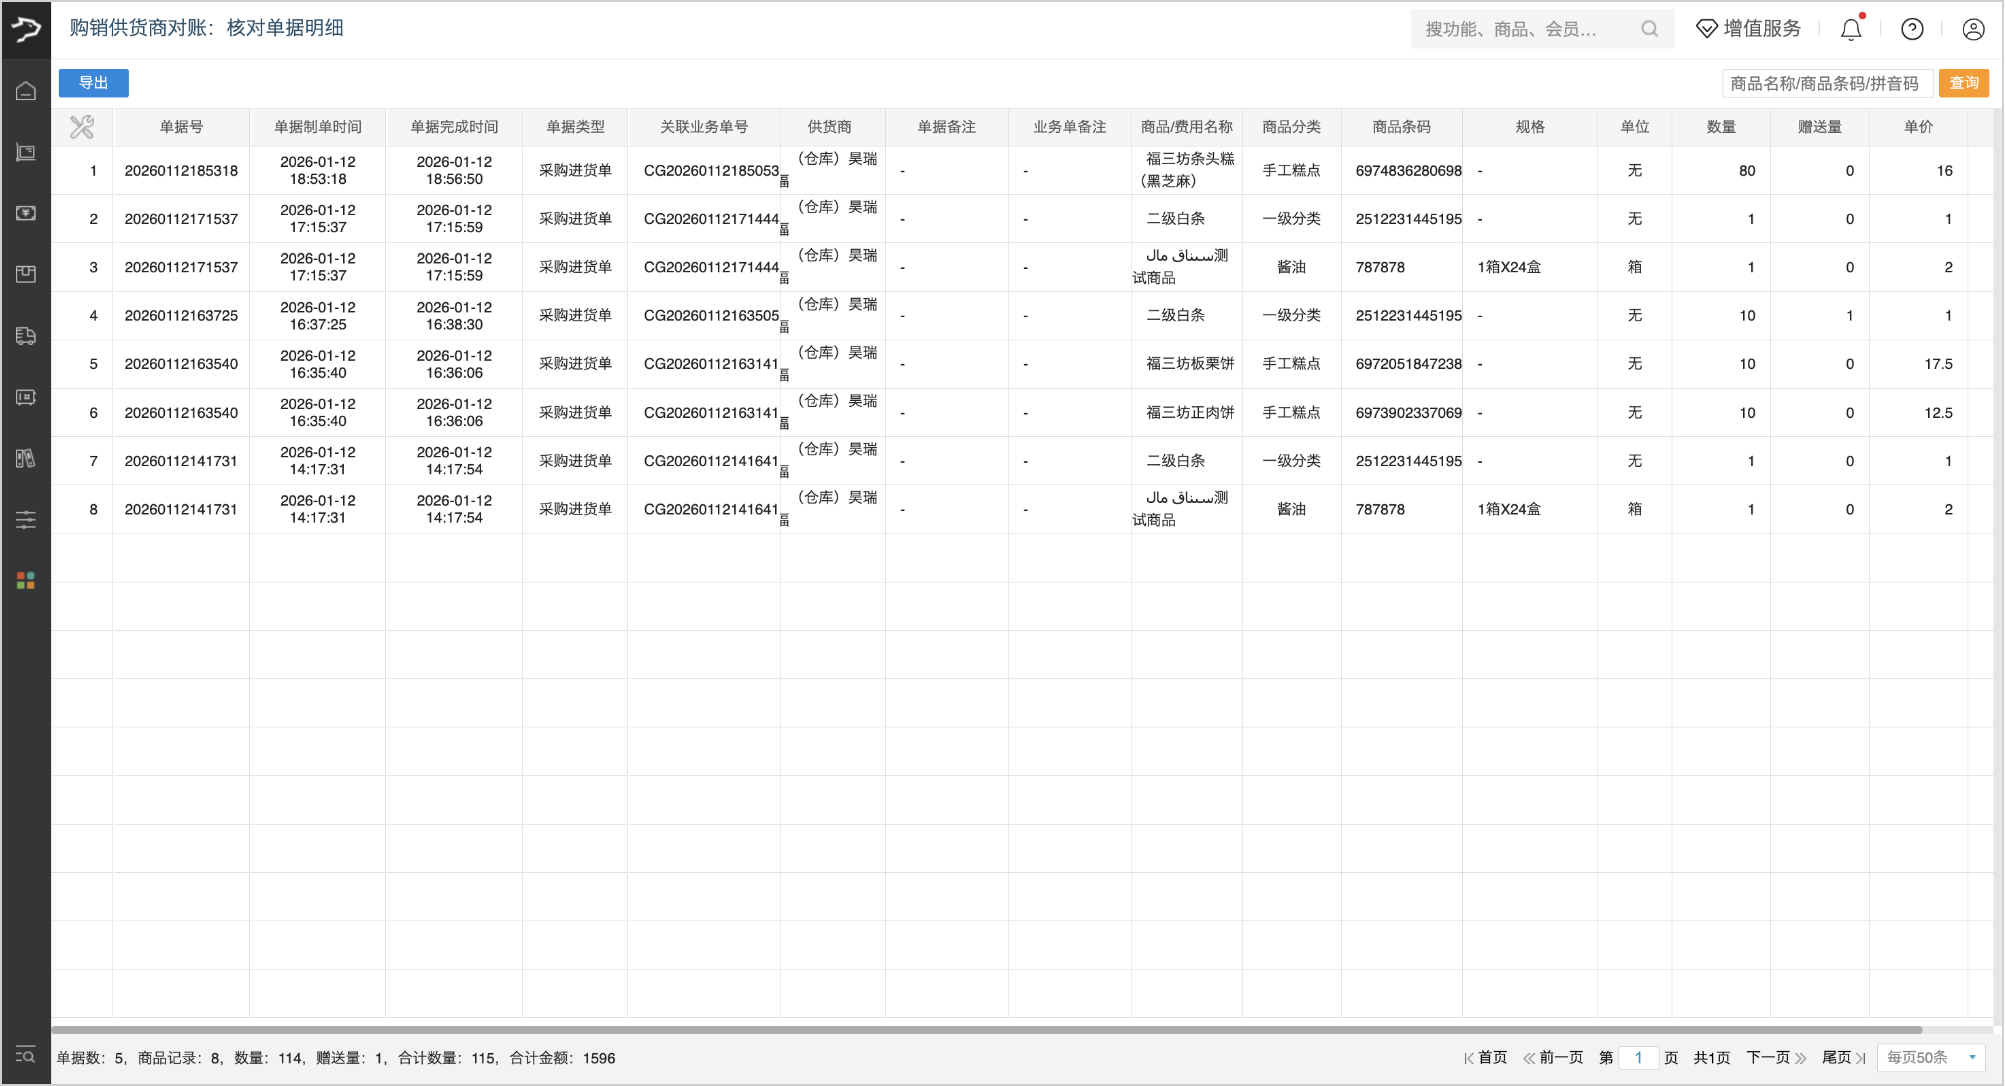The image size is (2005, 1086).
Task: Open the sliders settings sidebar icon
Action: pyautogui.click(x=26, y=519)
